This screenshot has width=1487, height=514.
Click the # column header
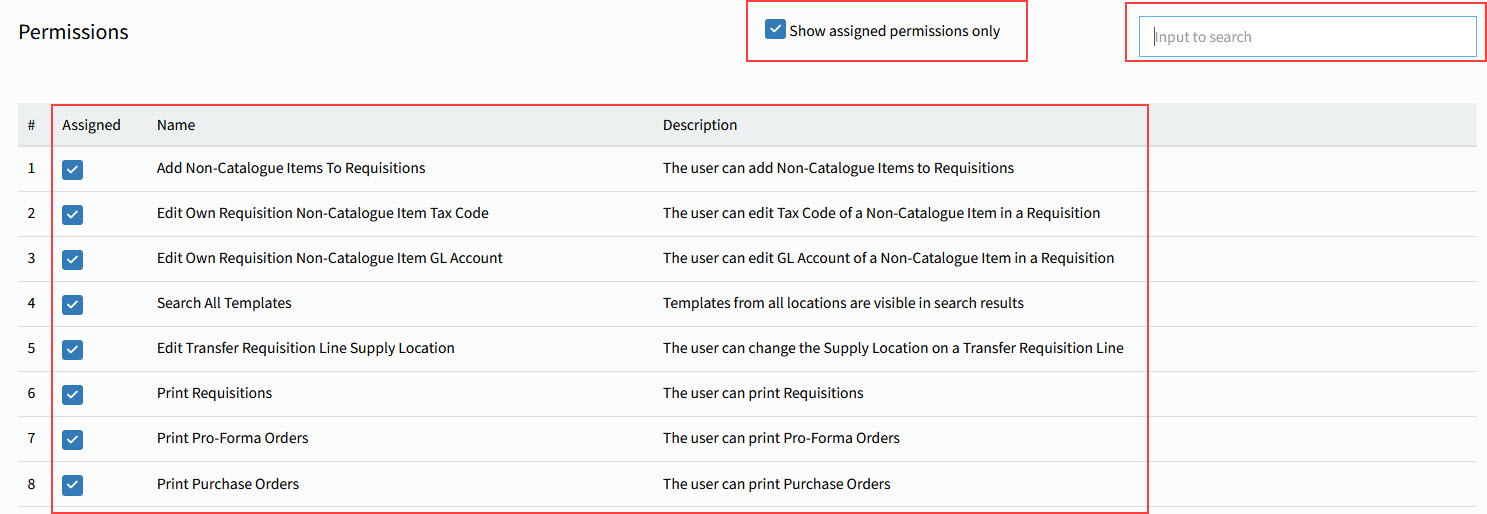[x=32, y=125]
